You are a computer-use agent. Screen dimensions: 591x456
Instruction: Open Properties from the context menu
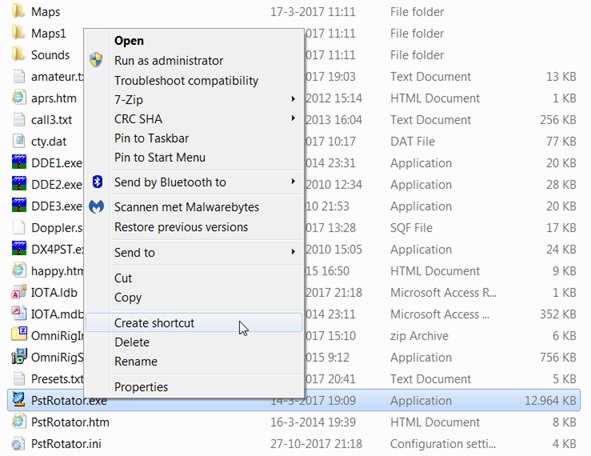pos(141,387)
